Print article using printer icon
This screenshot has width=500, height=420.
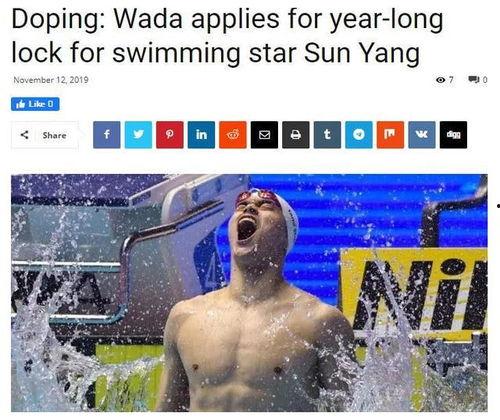click(x=296, y=135)
